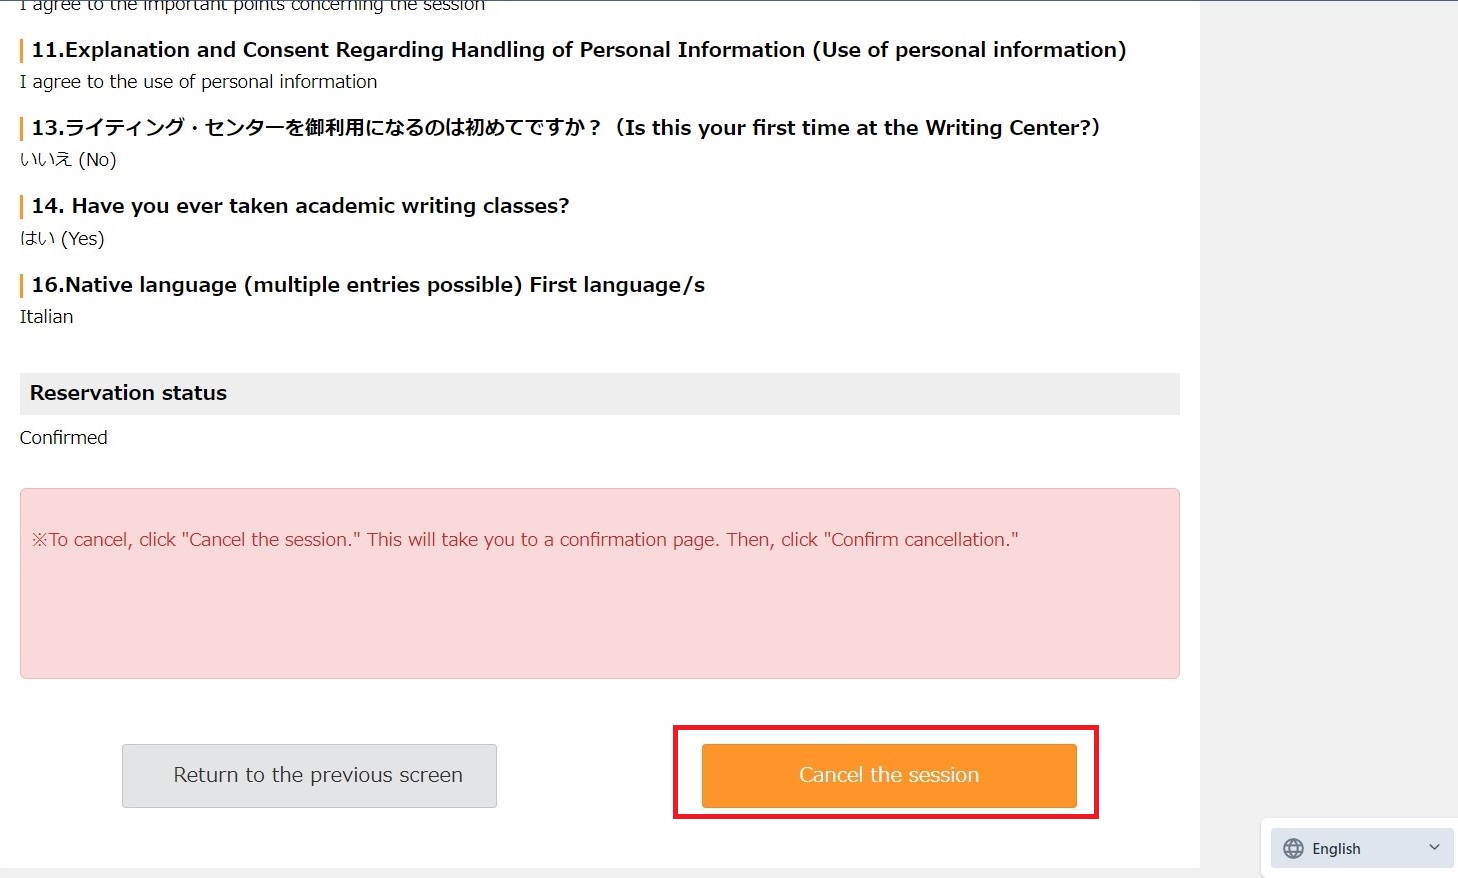Click the globe icon beside English
The height and width of the screenshot is (878, 1458).
tap(1293, 848)
